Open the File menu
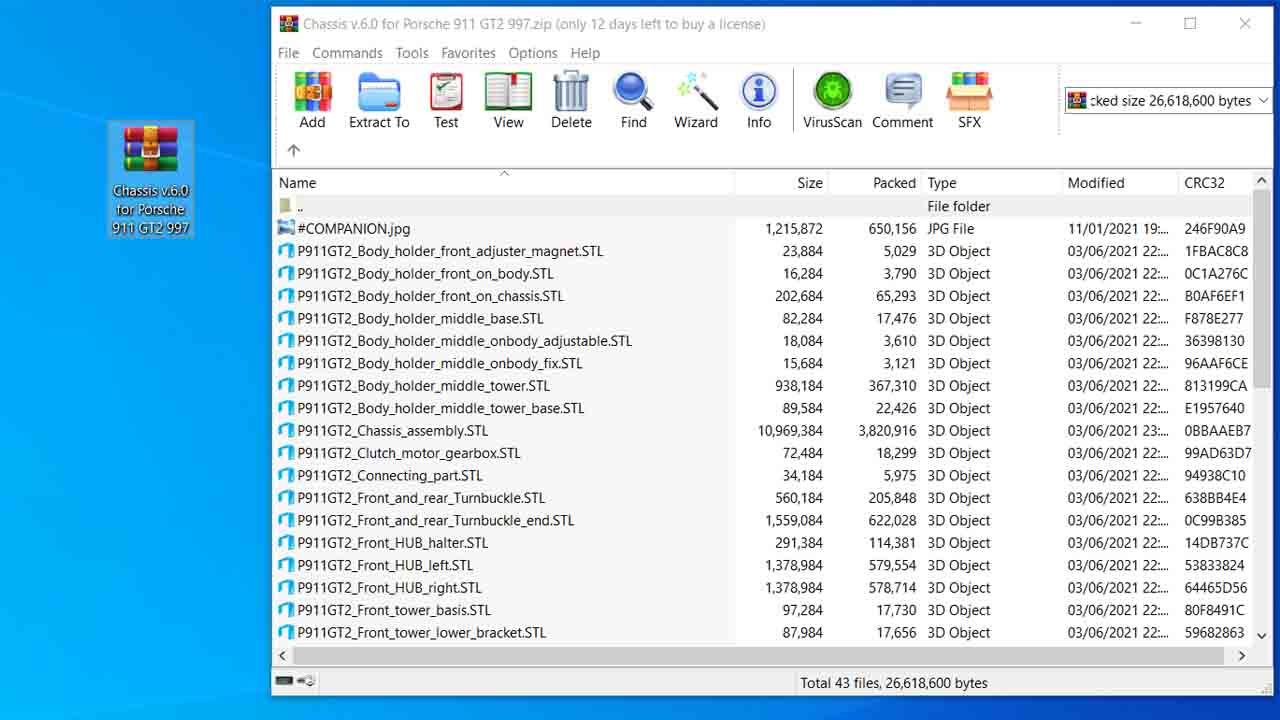Screen dimensions: 1280x720 click(x=288, y=53)
